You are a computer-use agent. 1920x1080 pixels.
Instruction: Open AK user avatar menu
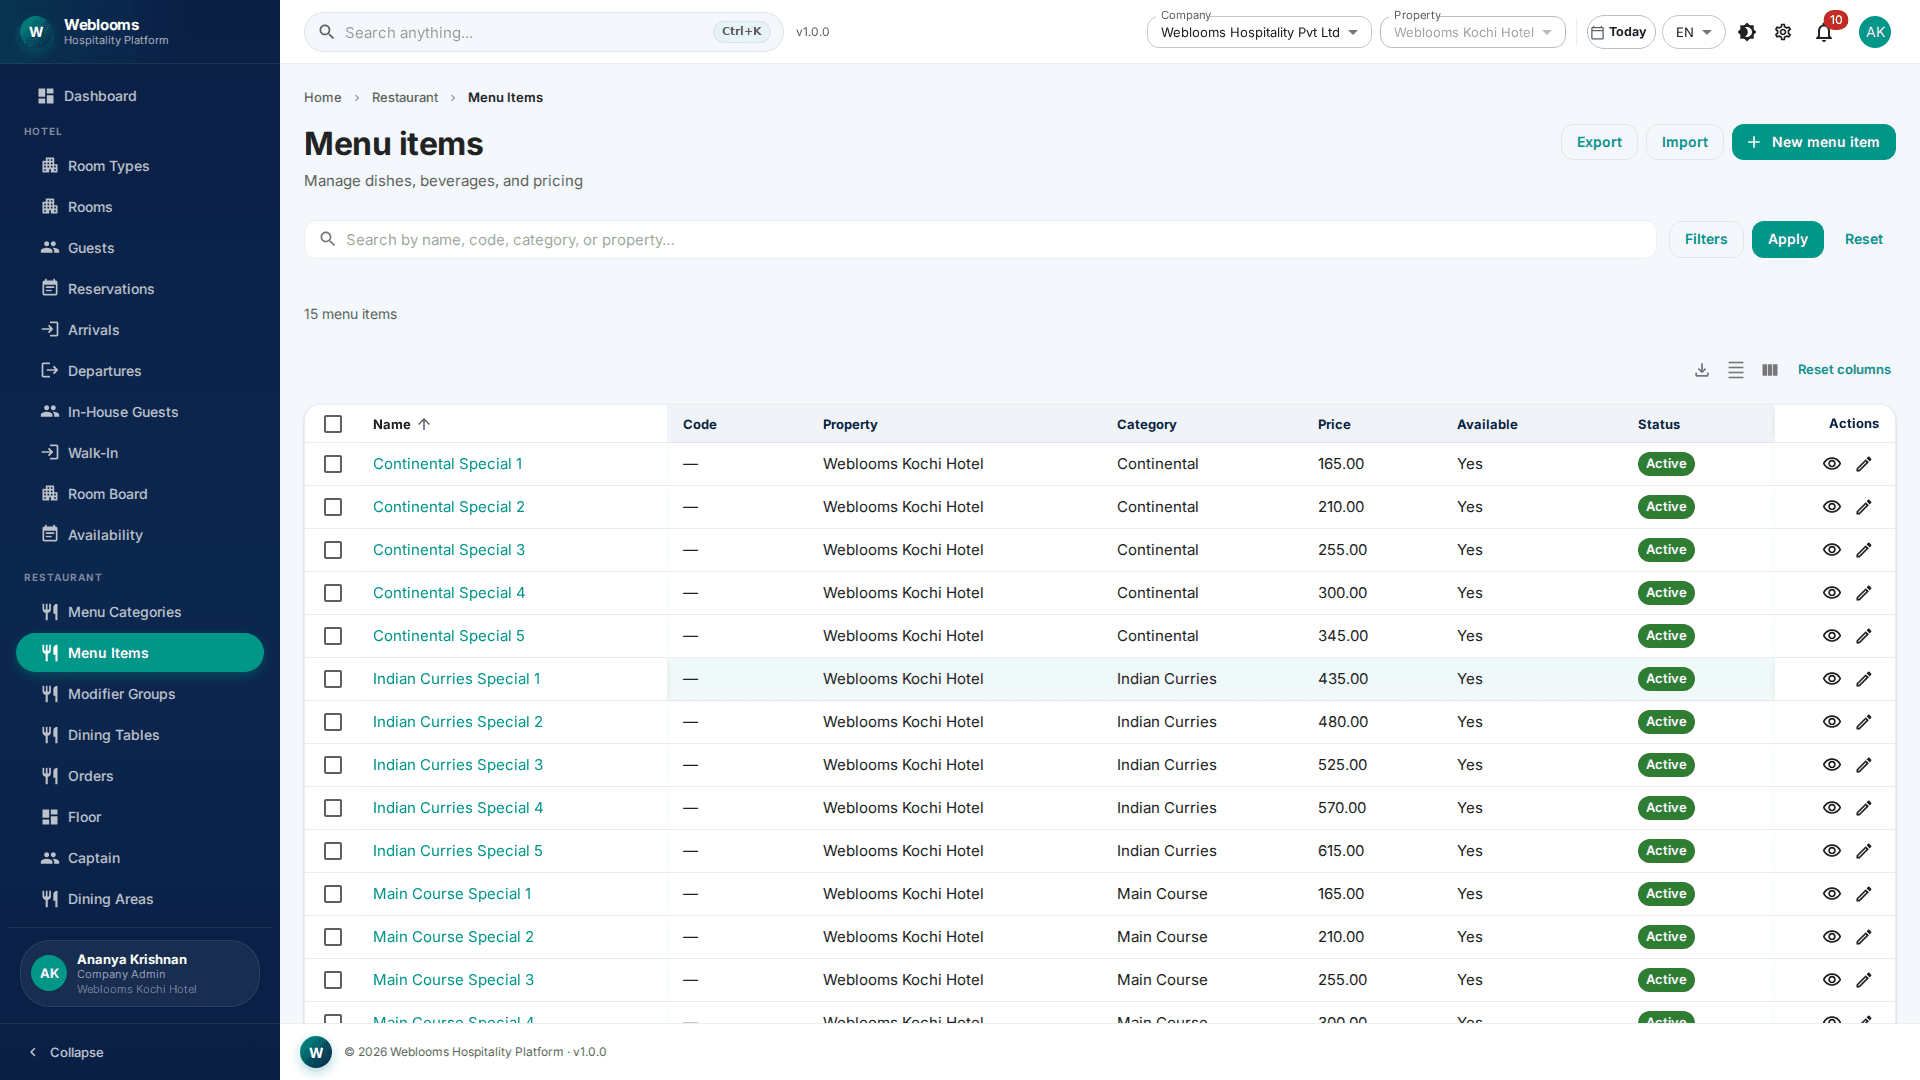coord(1875,32)
